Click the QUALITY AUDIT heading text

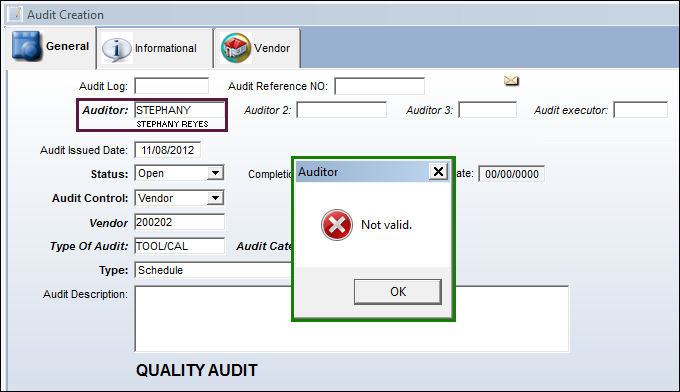tap(196, 370)
